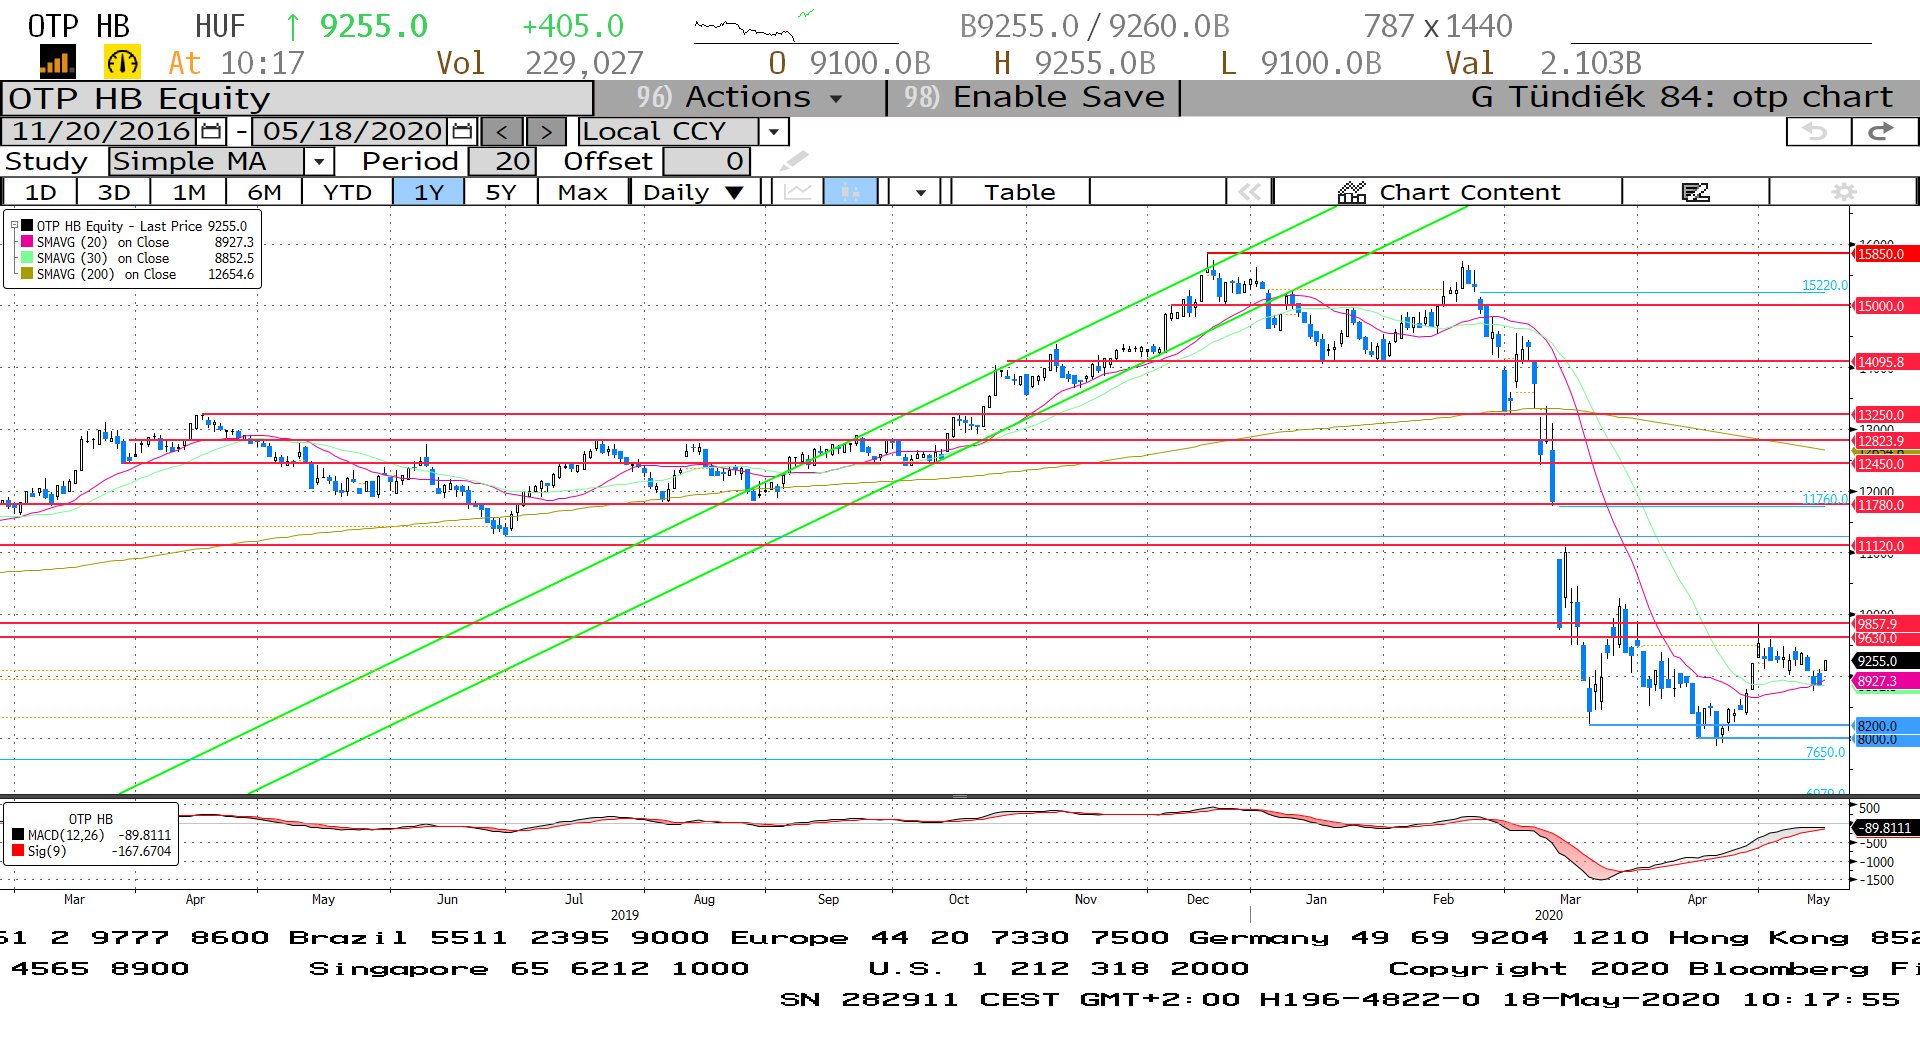Select candlestick chart type icon

click(x=850, y=192)
